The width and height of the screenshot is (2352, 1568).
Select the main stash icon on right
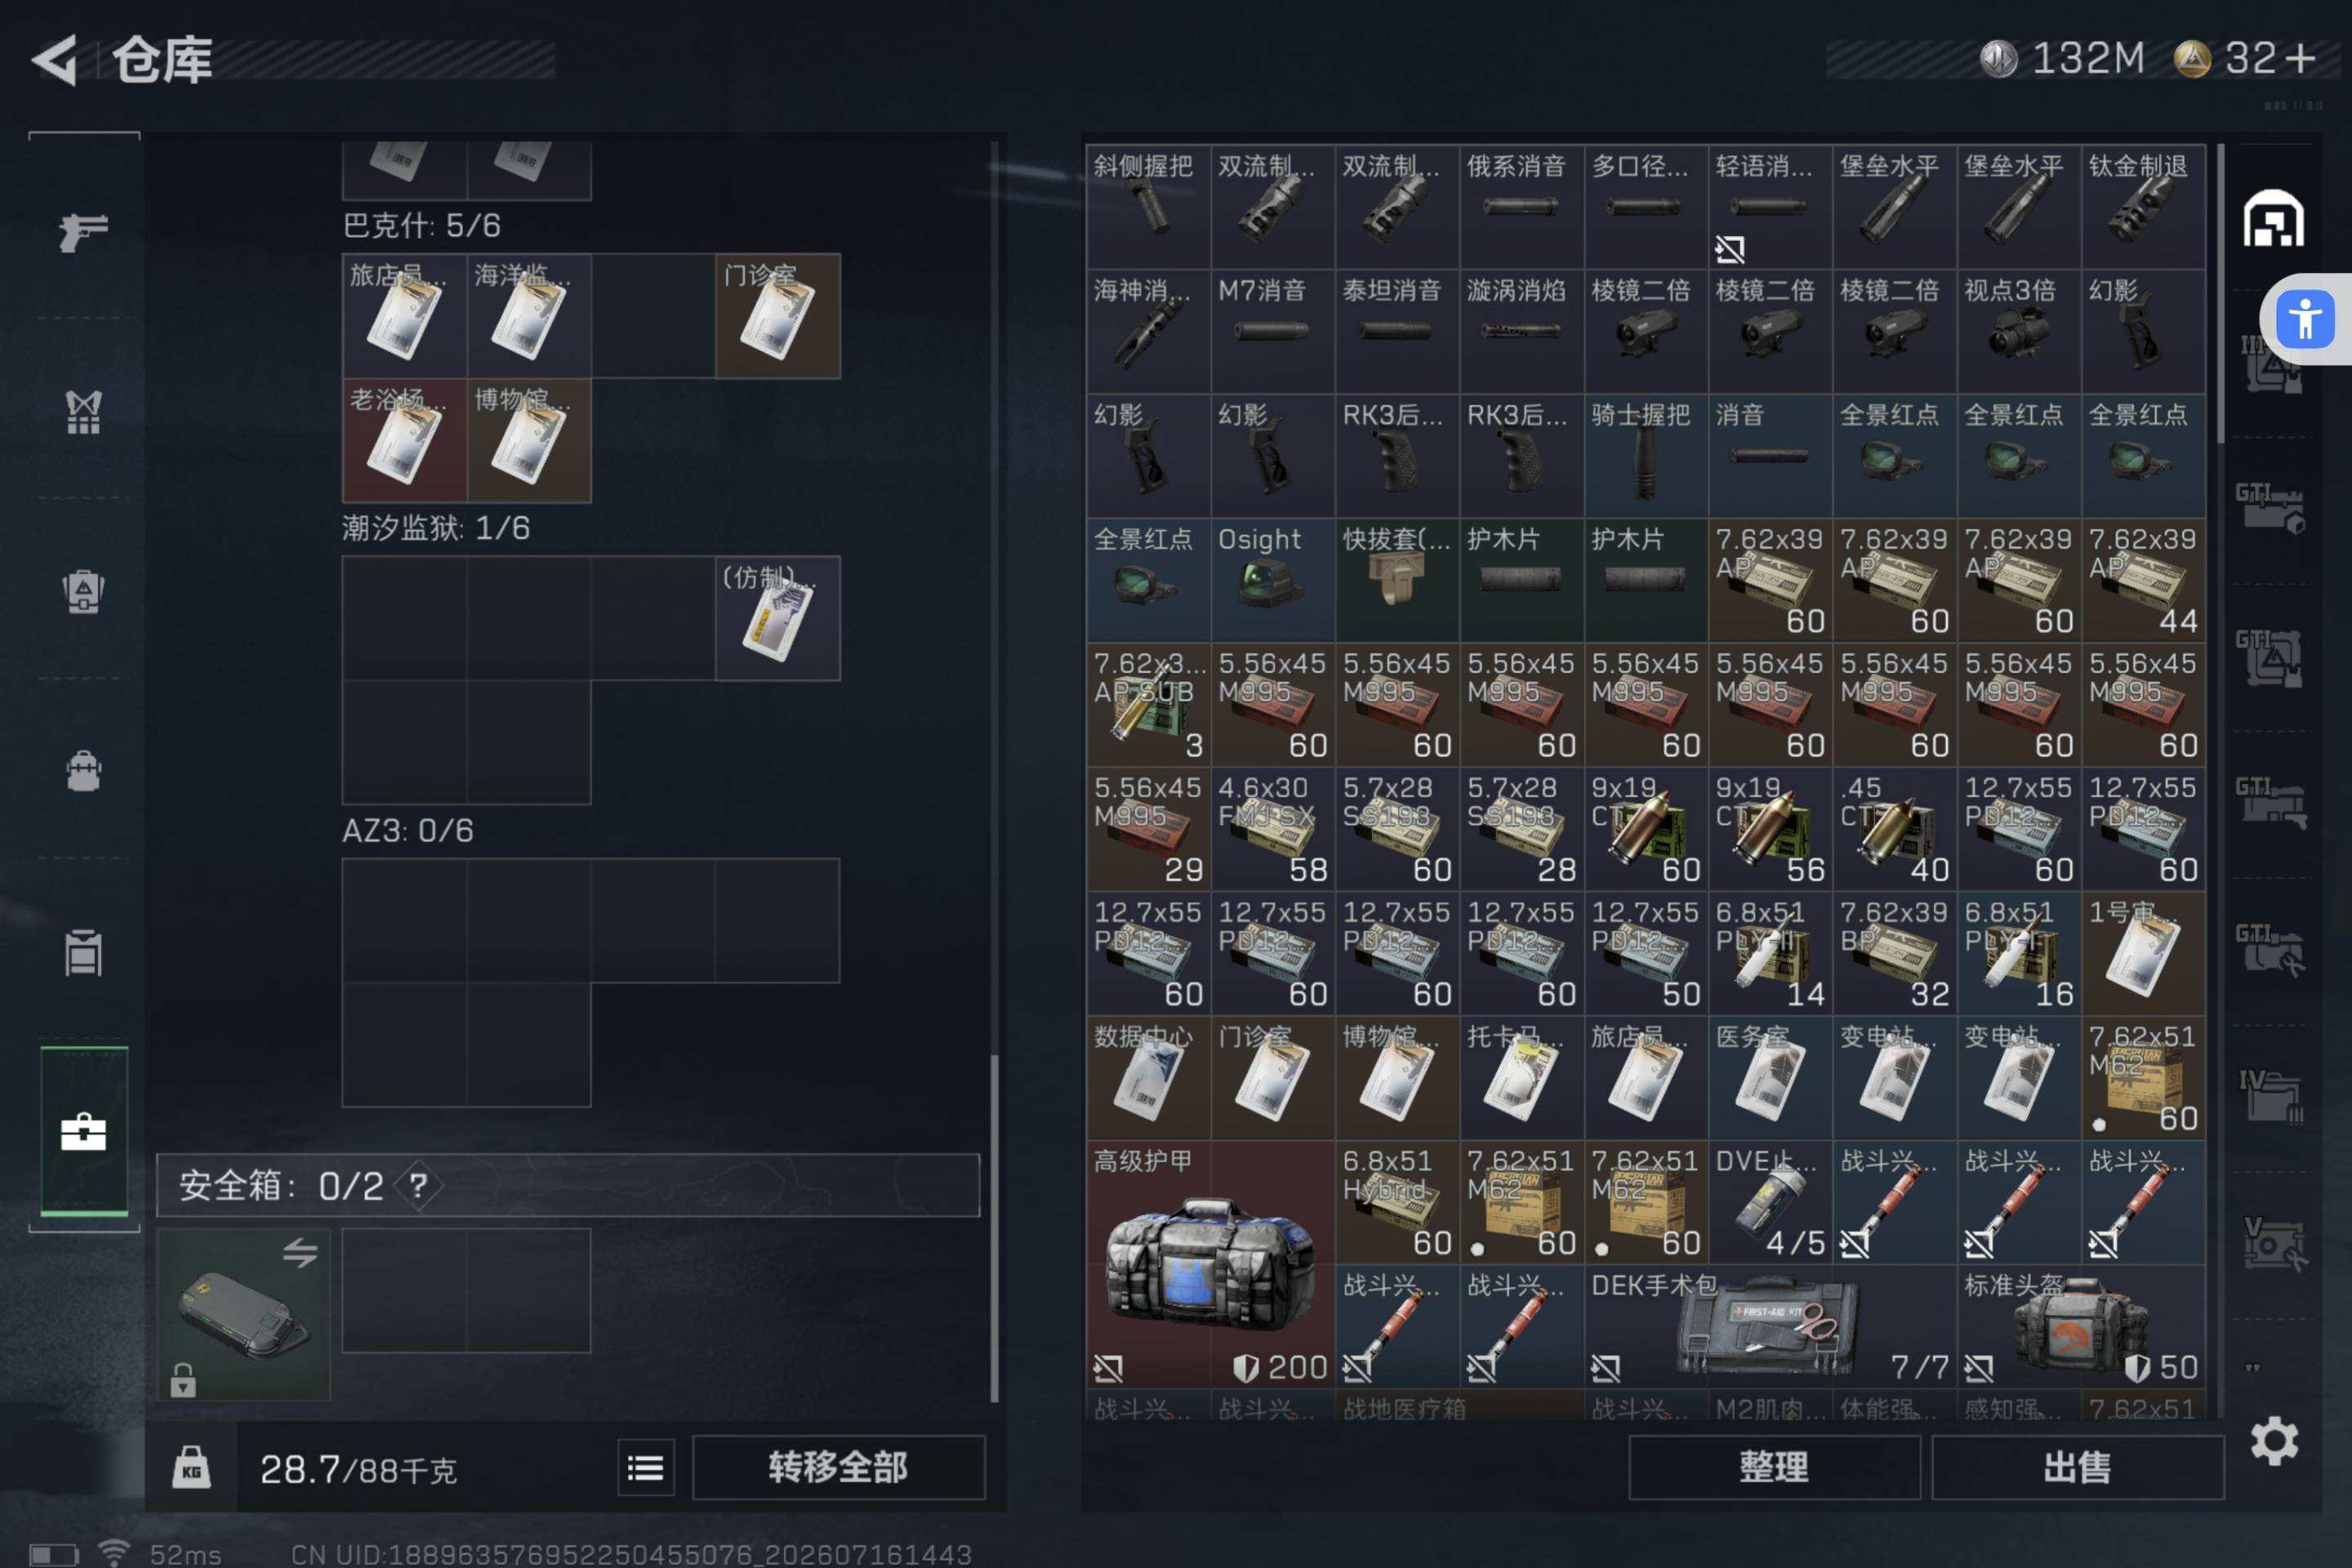click(x=2273, y=218)
